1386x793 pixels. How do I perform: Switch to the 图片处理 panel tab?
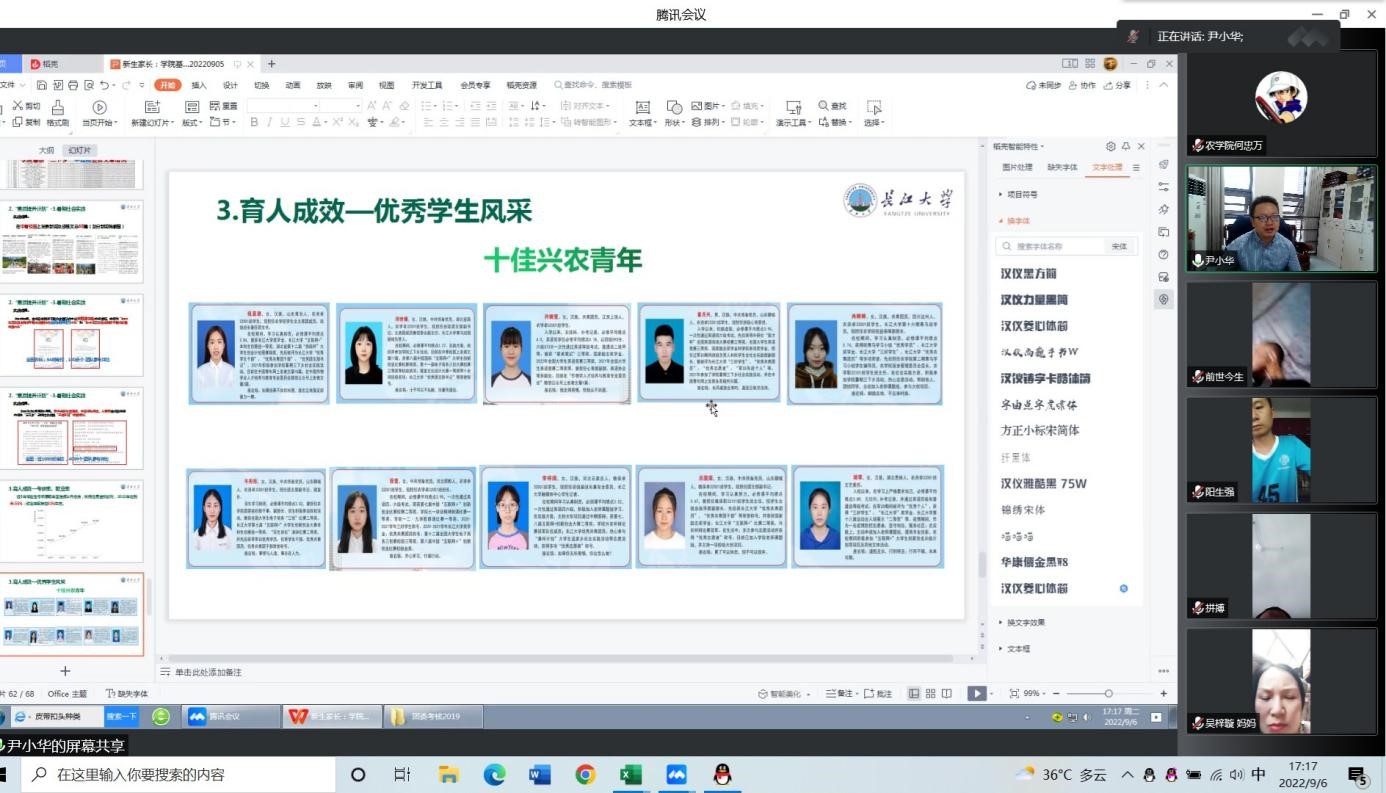tap(1017, 167)
